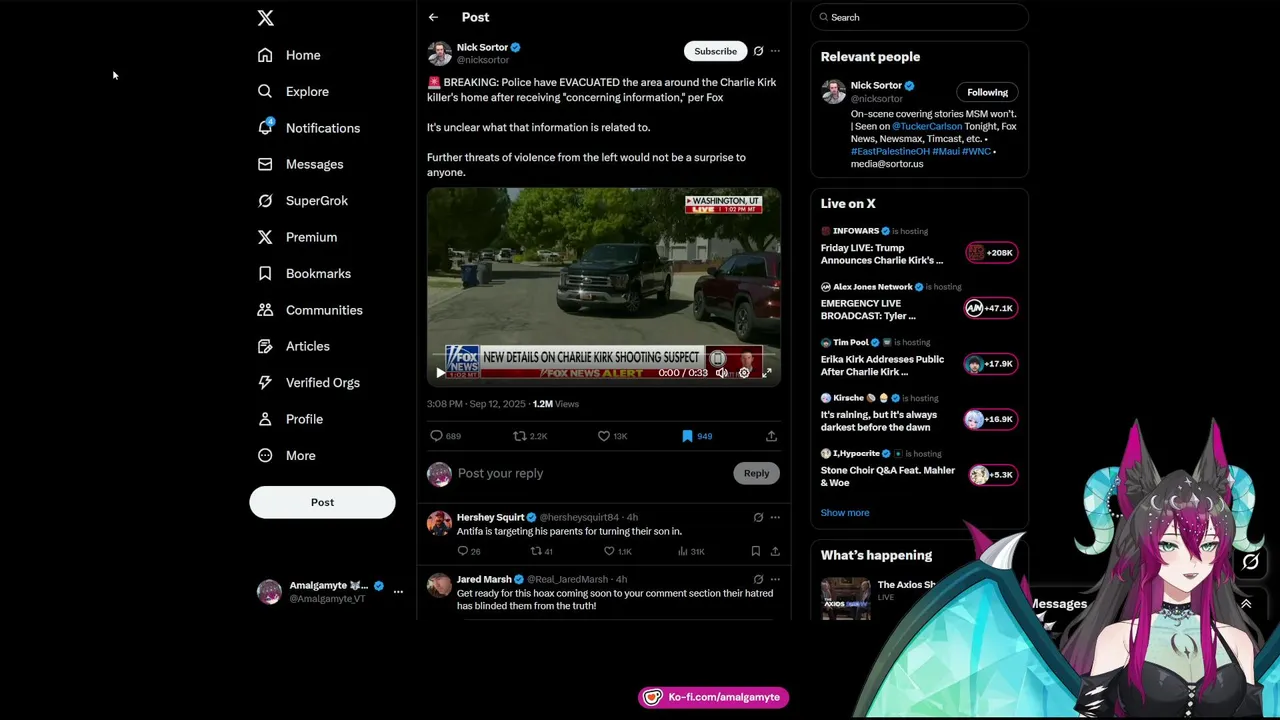Click the Grok floating icon near Messages
Image resolution: width=1280 pixels, height=720 pixels.
[x=1250, y=562]
